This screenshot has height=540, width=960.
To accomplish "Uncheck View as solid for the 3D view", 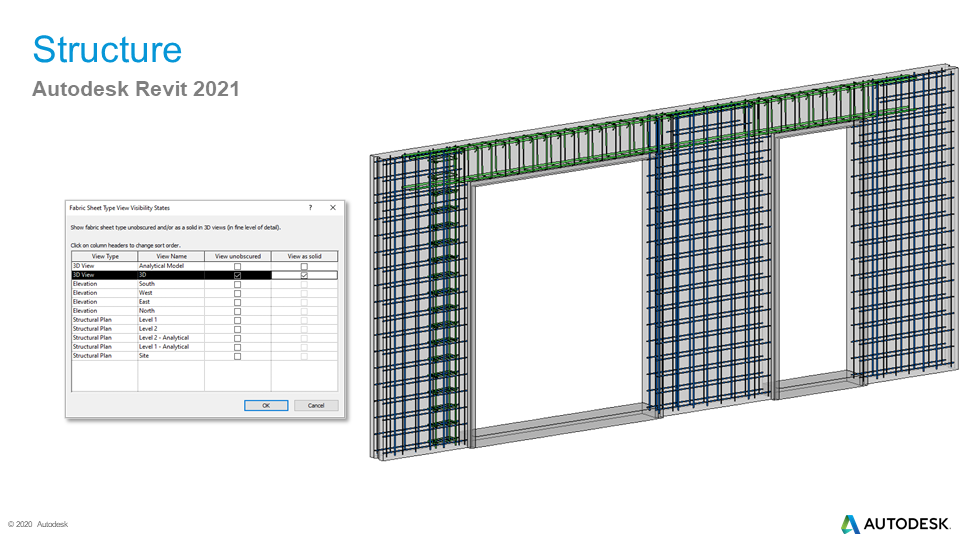I will 304,275.
